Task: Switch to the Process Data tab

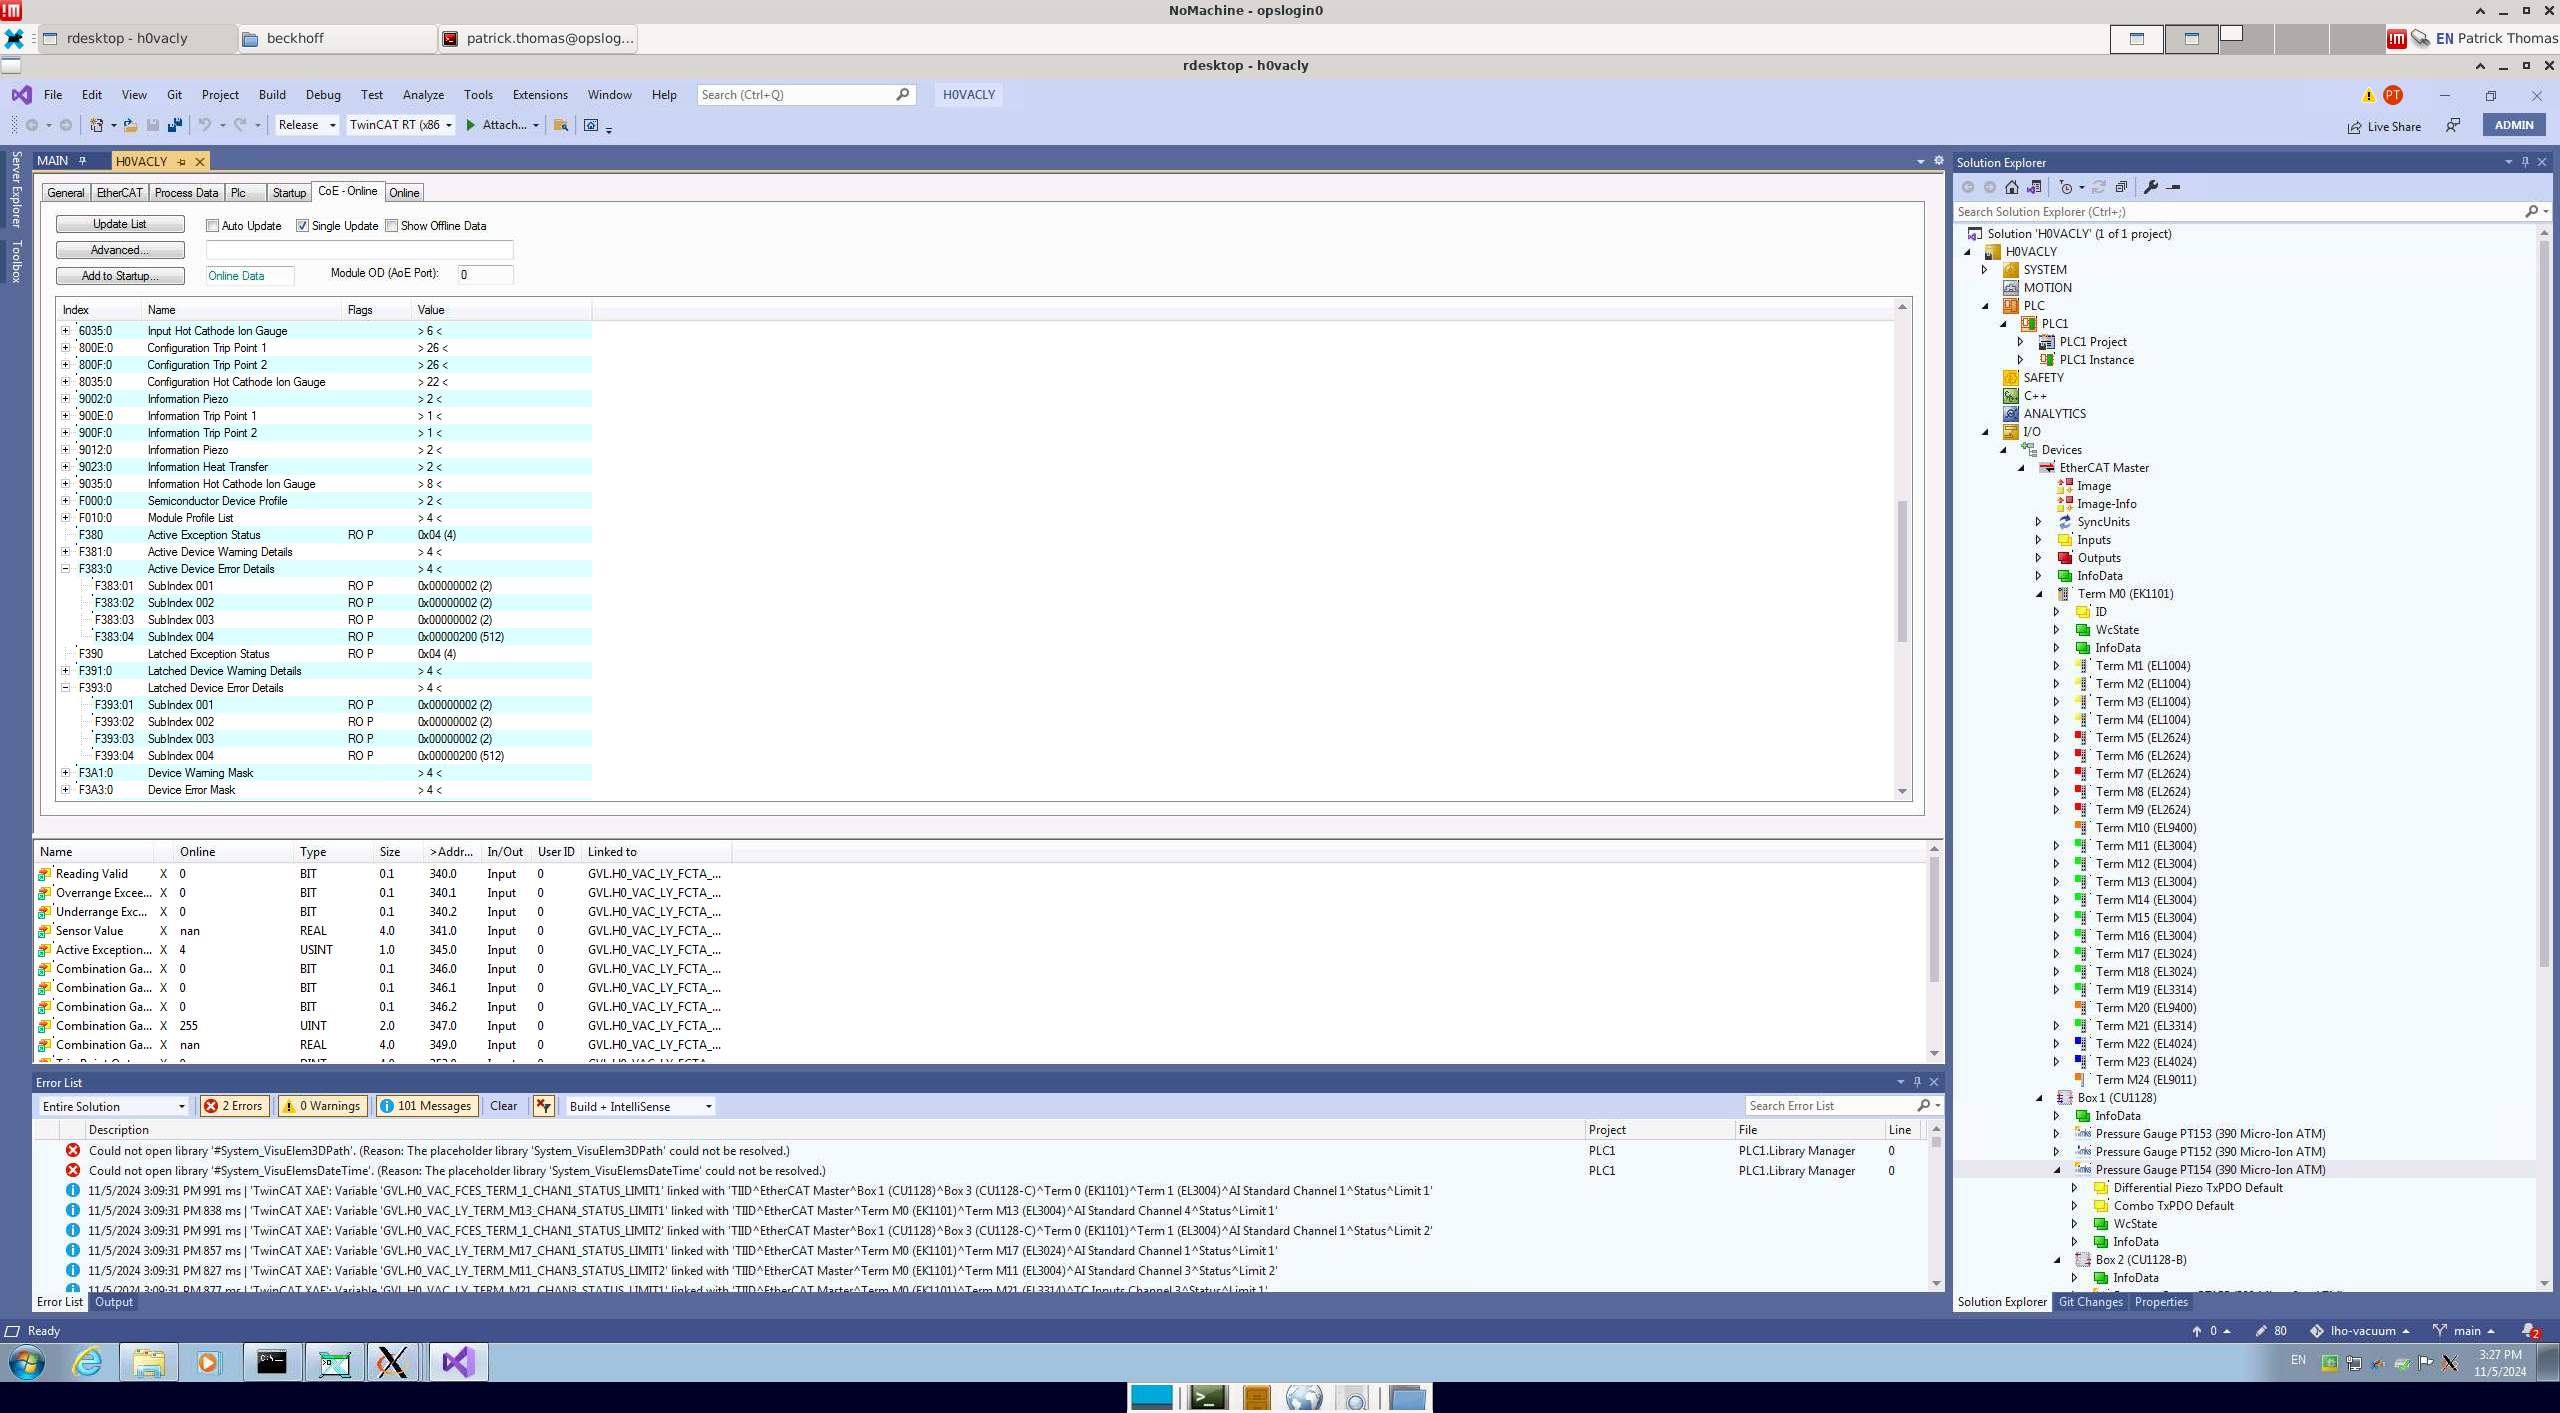Action: [x=186, y=193]
